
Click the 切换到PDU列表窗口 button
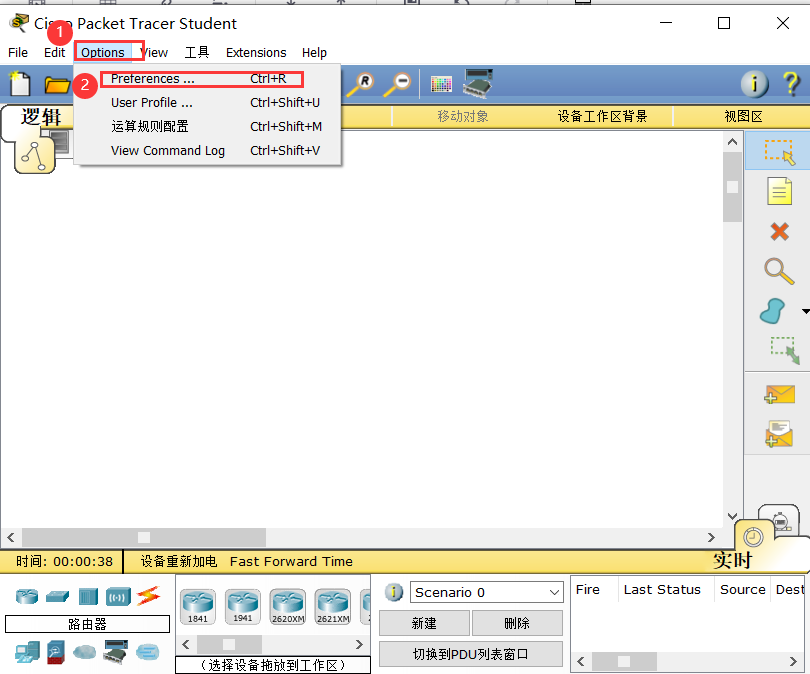click(x=471, y=654)
